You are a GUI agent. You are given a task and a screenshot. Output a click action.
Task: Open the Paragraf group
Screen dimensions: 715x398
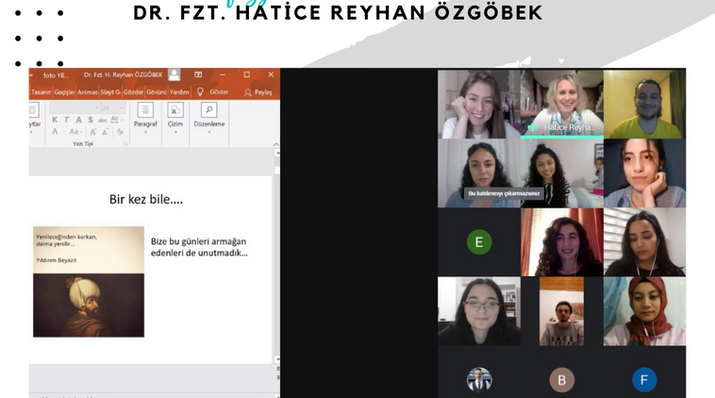pyautogui.click(x=145, y=119)
